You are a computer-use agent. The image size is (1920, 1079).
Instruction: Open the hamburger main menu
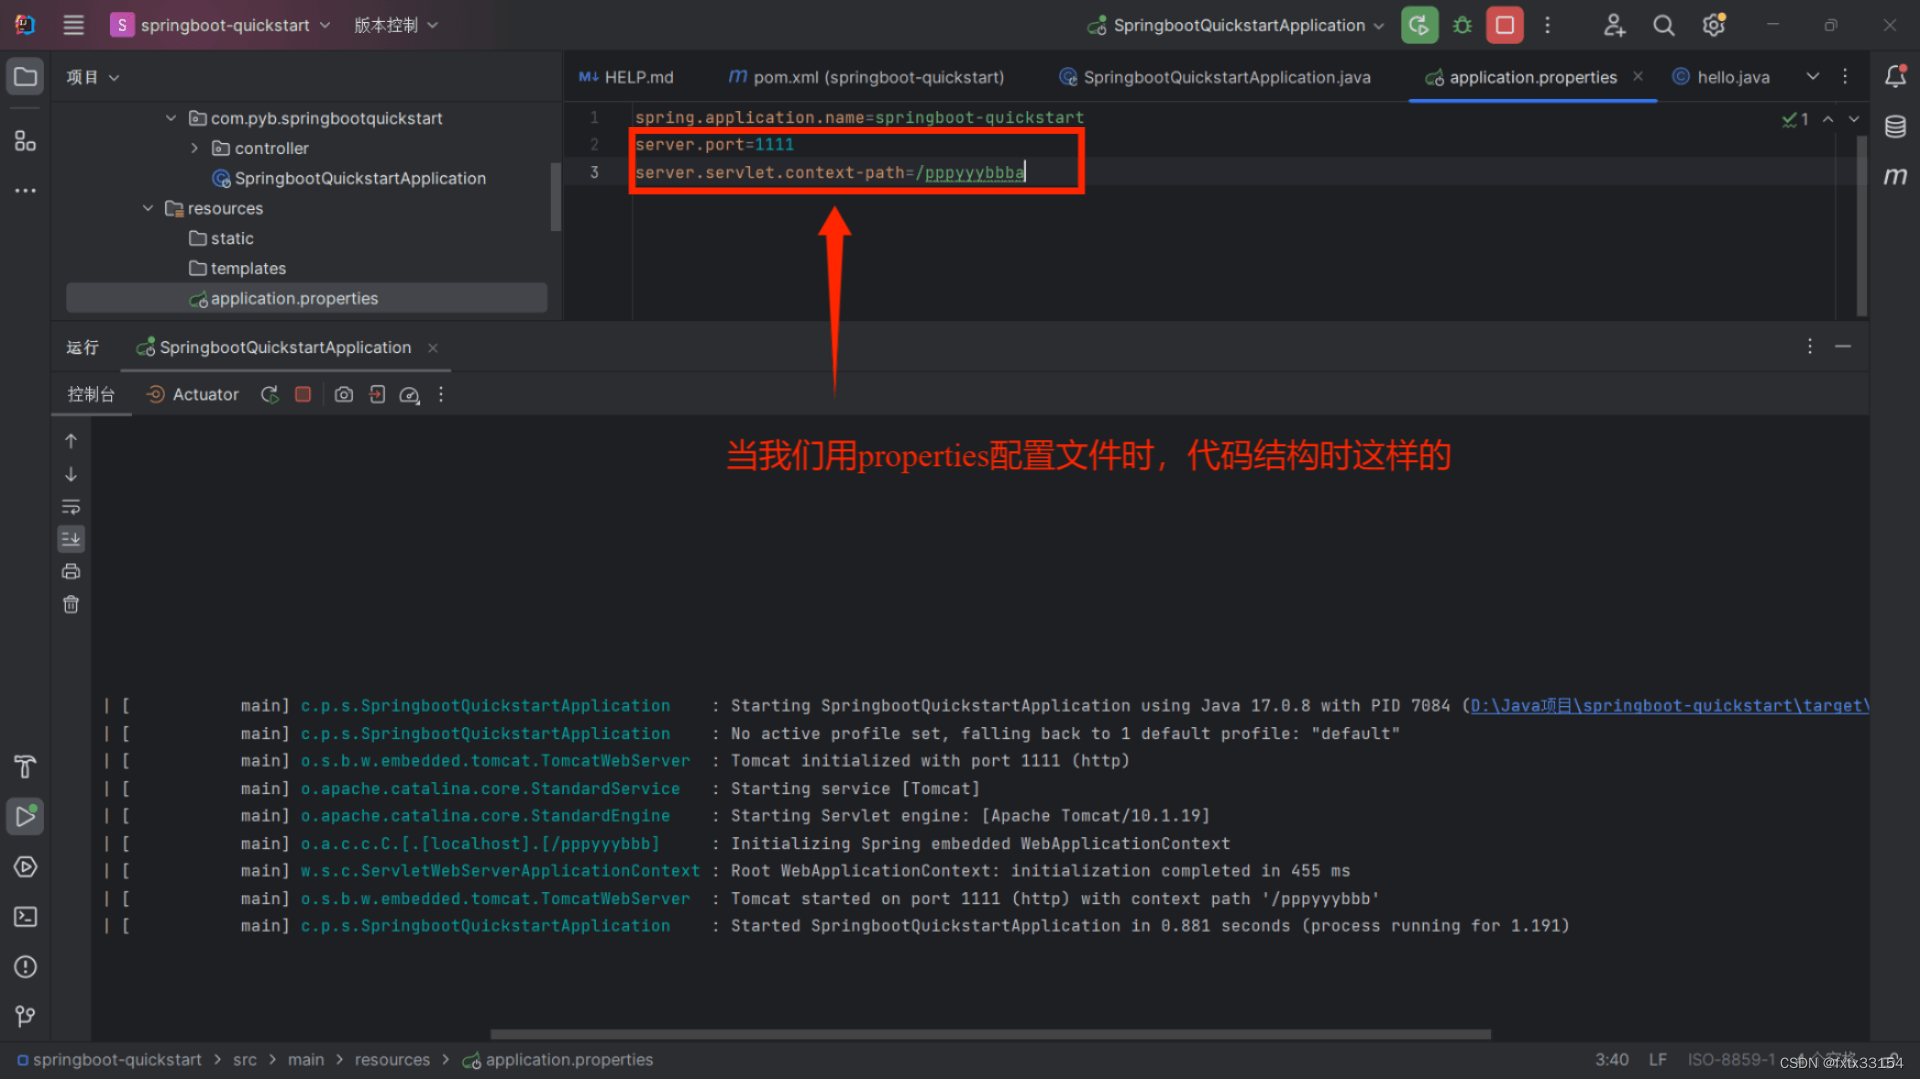point(72,25)
